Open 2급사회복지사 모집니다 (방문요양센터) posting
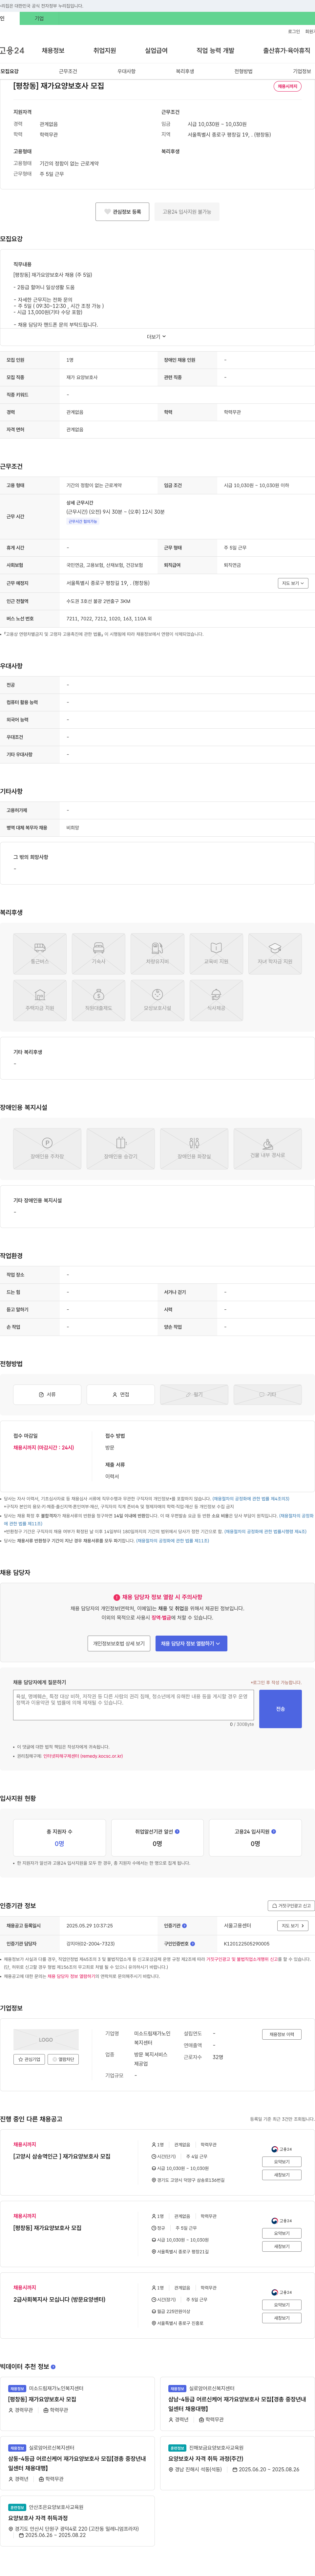 coord(59,2299)
